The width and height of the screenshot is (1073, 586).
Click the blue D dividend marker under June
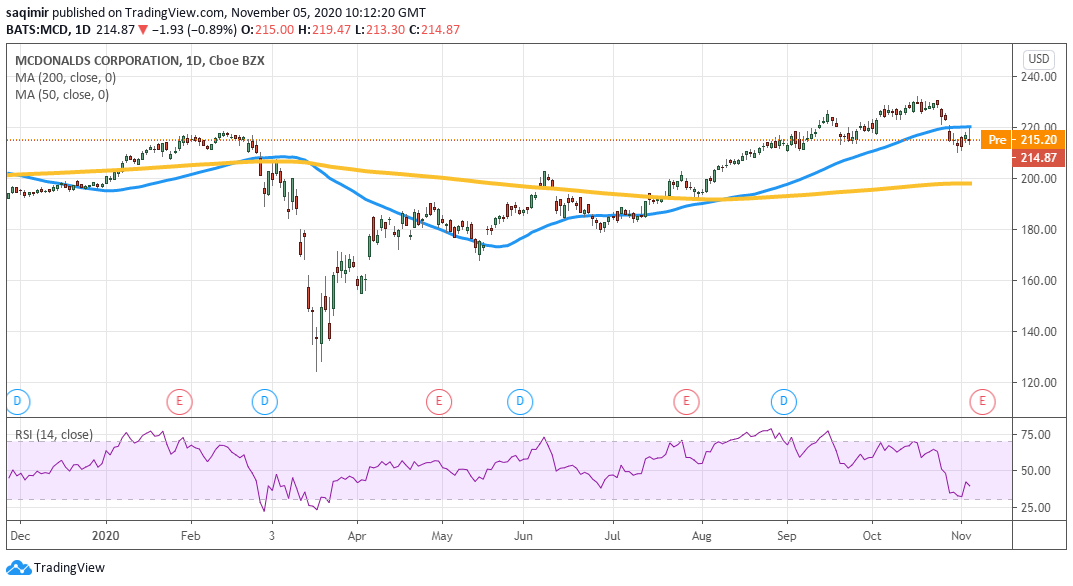pos(519,401)
